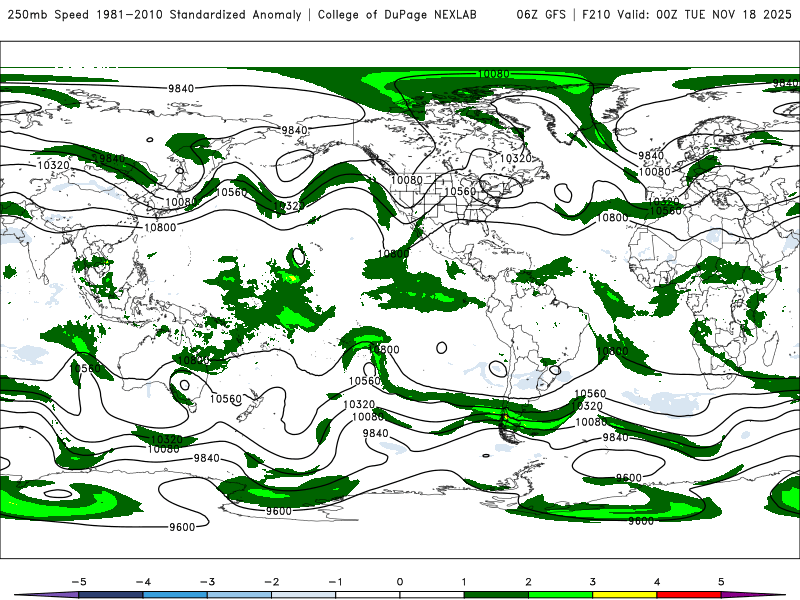Click the colorbar tick label 0
The width and height of the screenshot is (800, 600).
point(400,582)
